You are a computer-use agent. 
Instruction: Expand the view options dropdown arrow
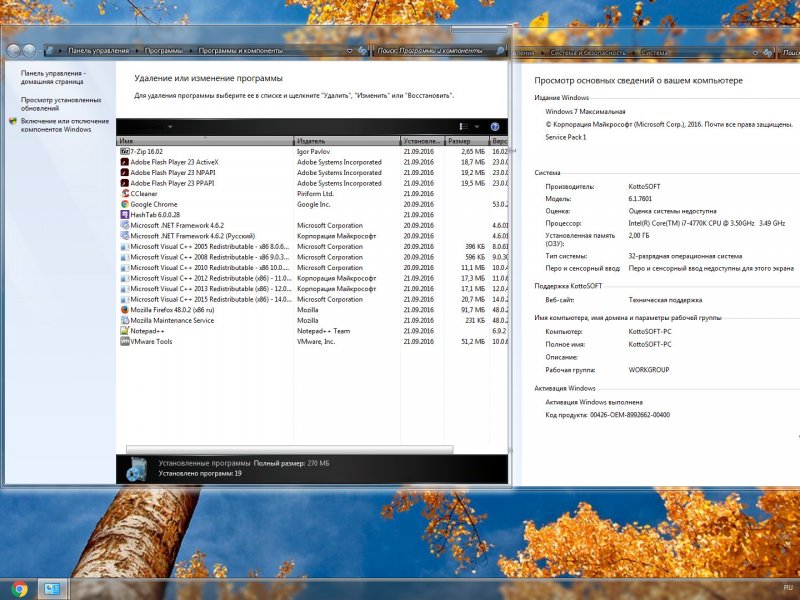(x=477, y=127)
